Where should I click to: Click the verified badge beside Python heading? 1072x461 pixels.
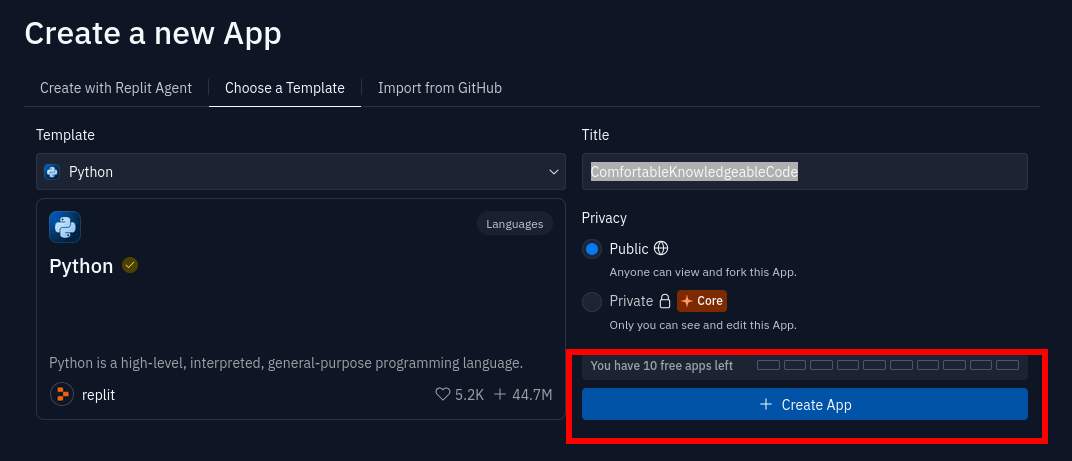tap(130, 265)
